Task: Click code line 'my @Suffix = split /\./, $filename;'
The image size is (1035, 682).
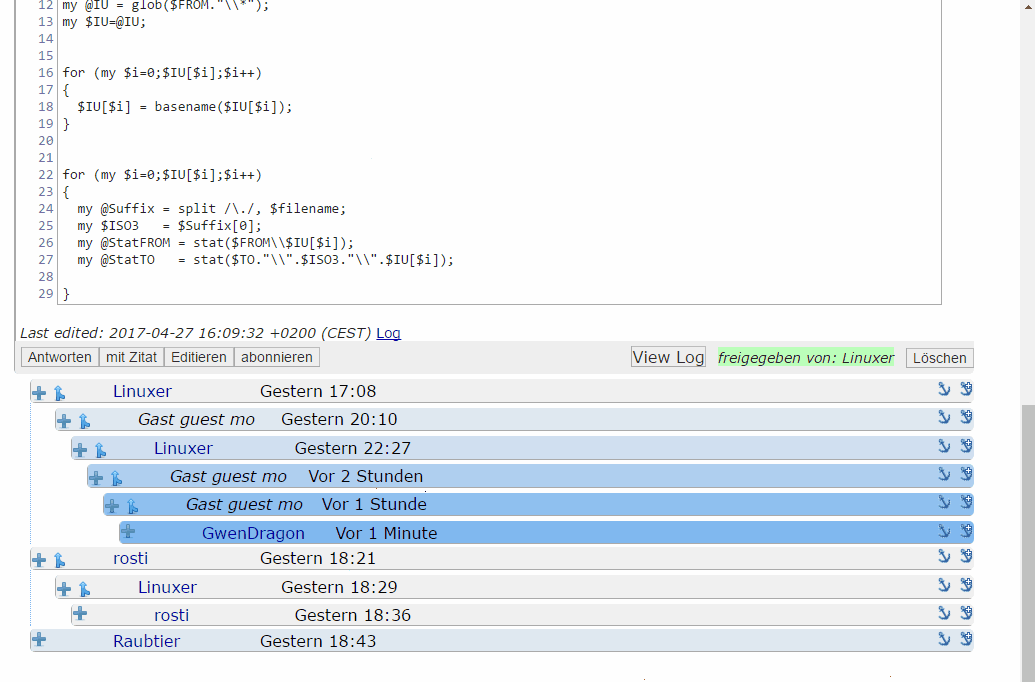Action: 211,209
